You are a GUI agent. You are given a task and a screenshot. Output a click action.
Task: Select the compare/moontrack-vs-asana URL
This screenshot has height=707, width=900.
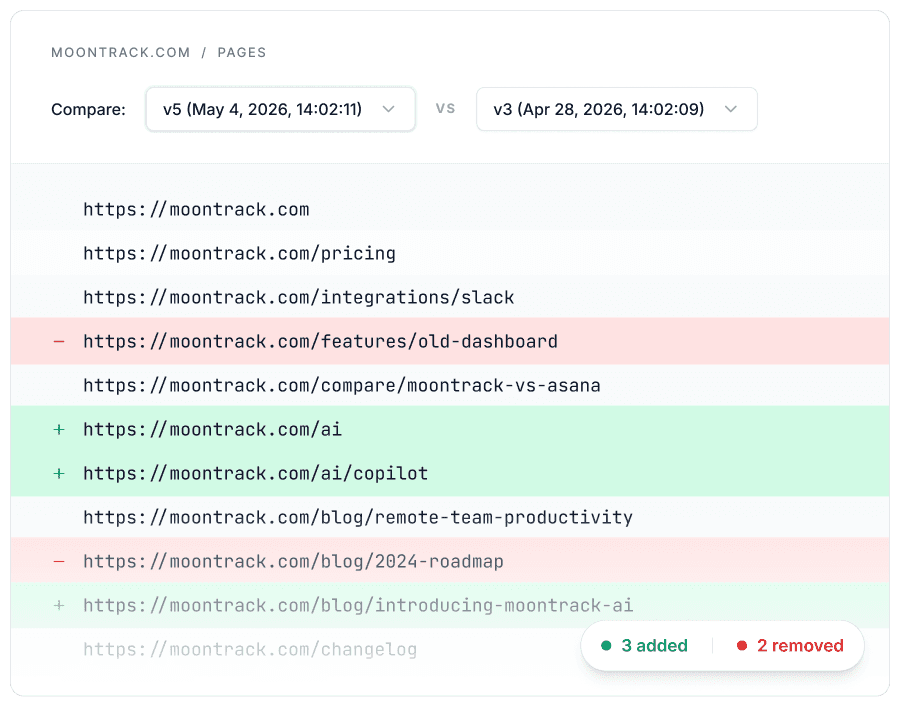[x=342, y=386]
